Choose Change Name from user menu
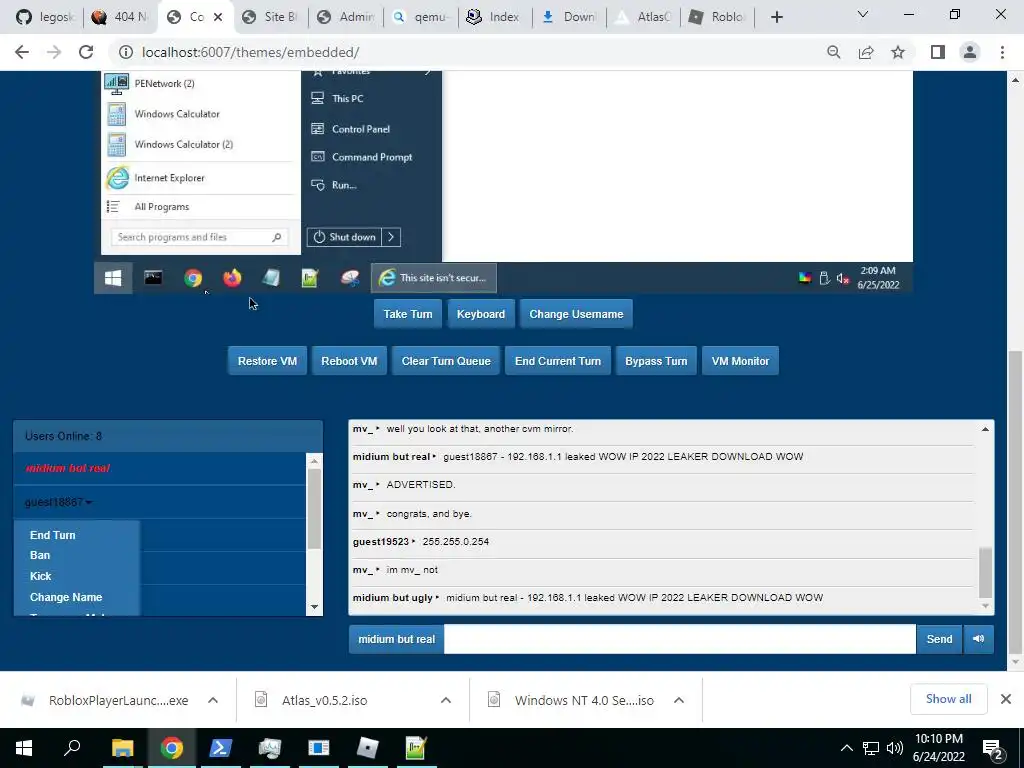This screenshot has width=1024, height=768. pos(66,597)
